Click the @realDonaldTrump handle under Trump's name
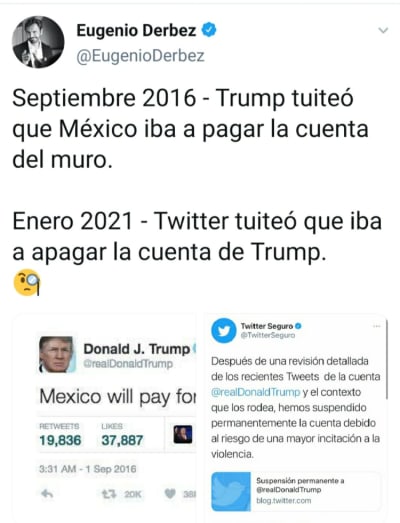This screenshot has height=523, width=400. tap(128, 364)
